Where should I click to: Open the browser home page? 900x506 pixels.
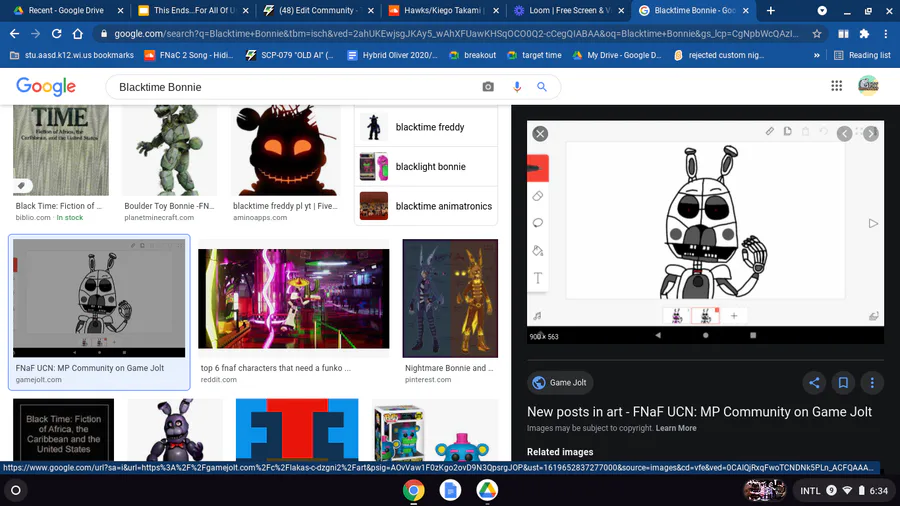(77, 34)
